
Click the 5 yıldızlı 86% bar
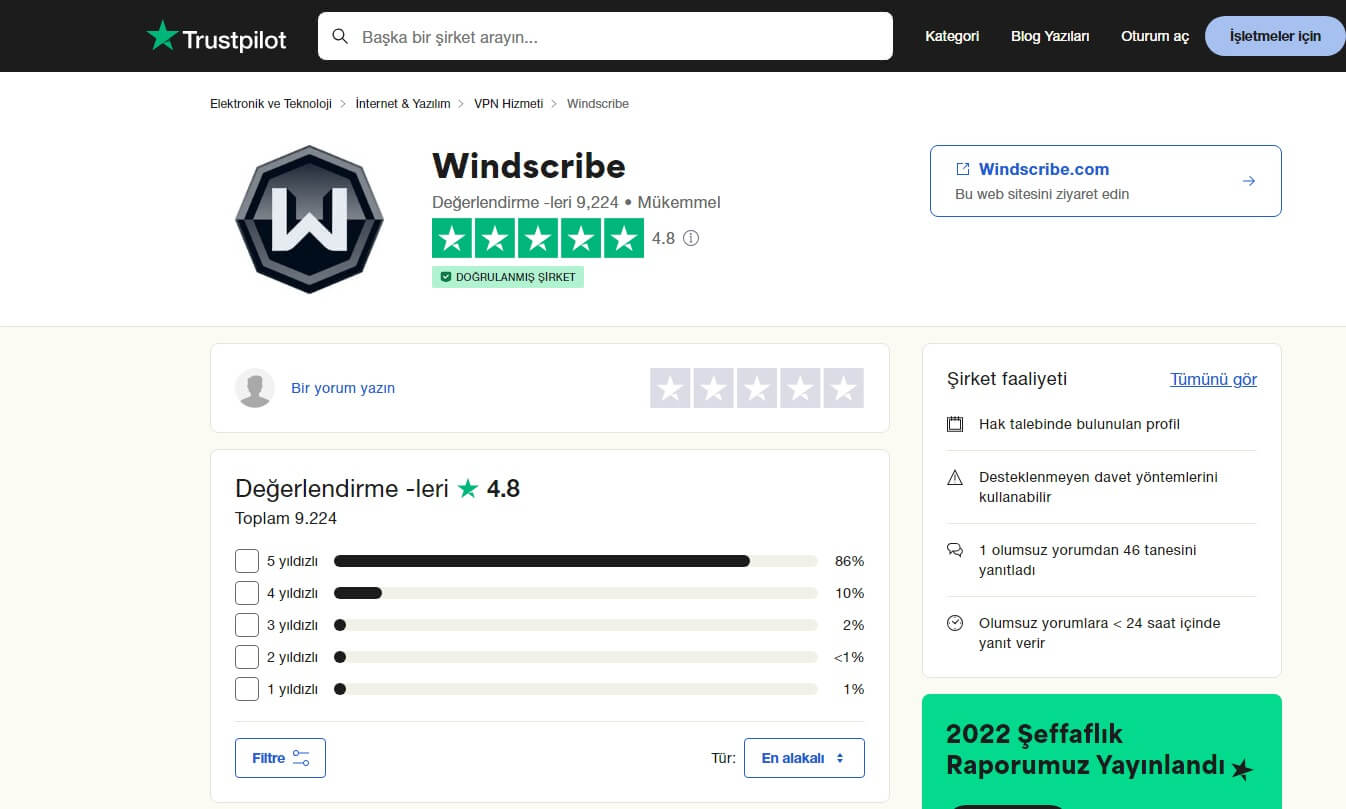coord(576,561)
